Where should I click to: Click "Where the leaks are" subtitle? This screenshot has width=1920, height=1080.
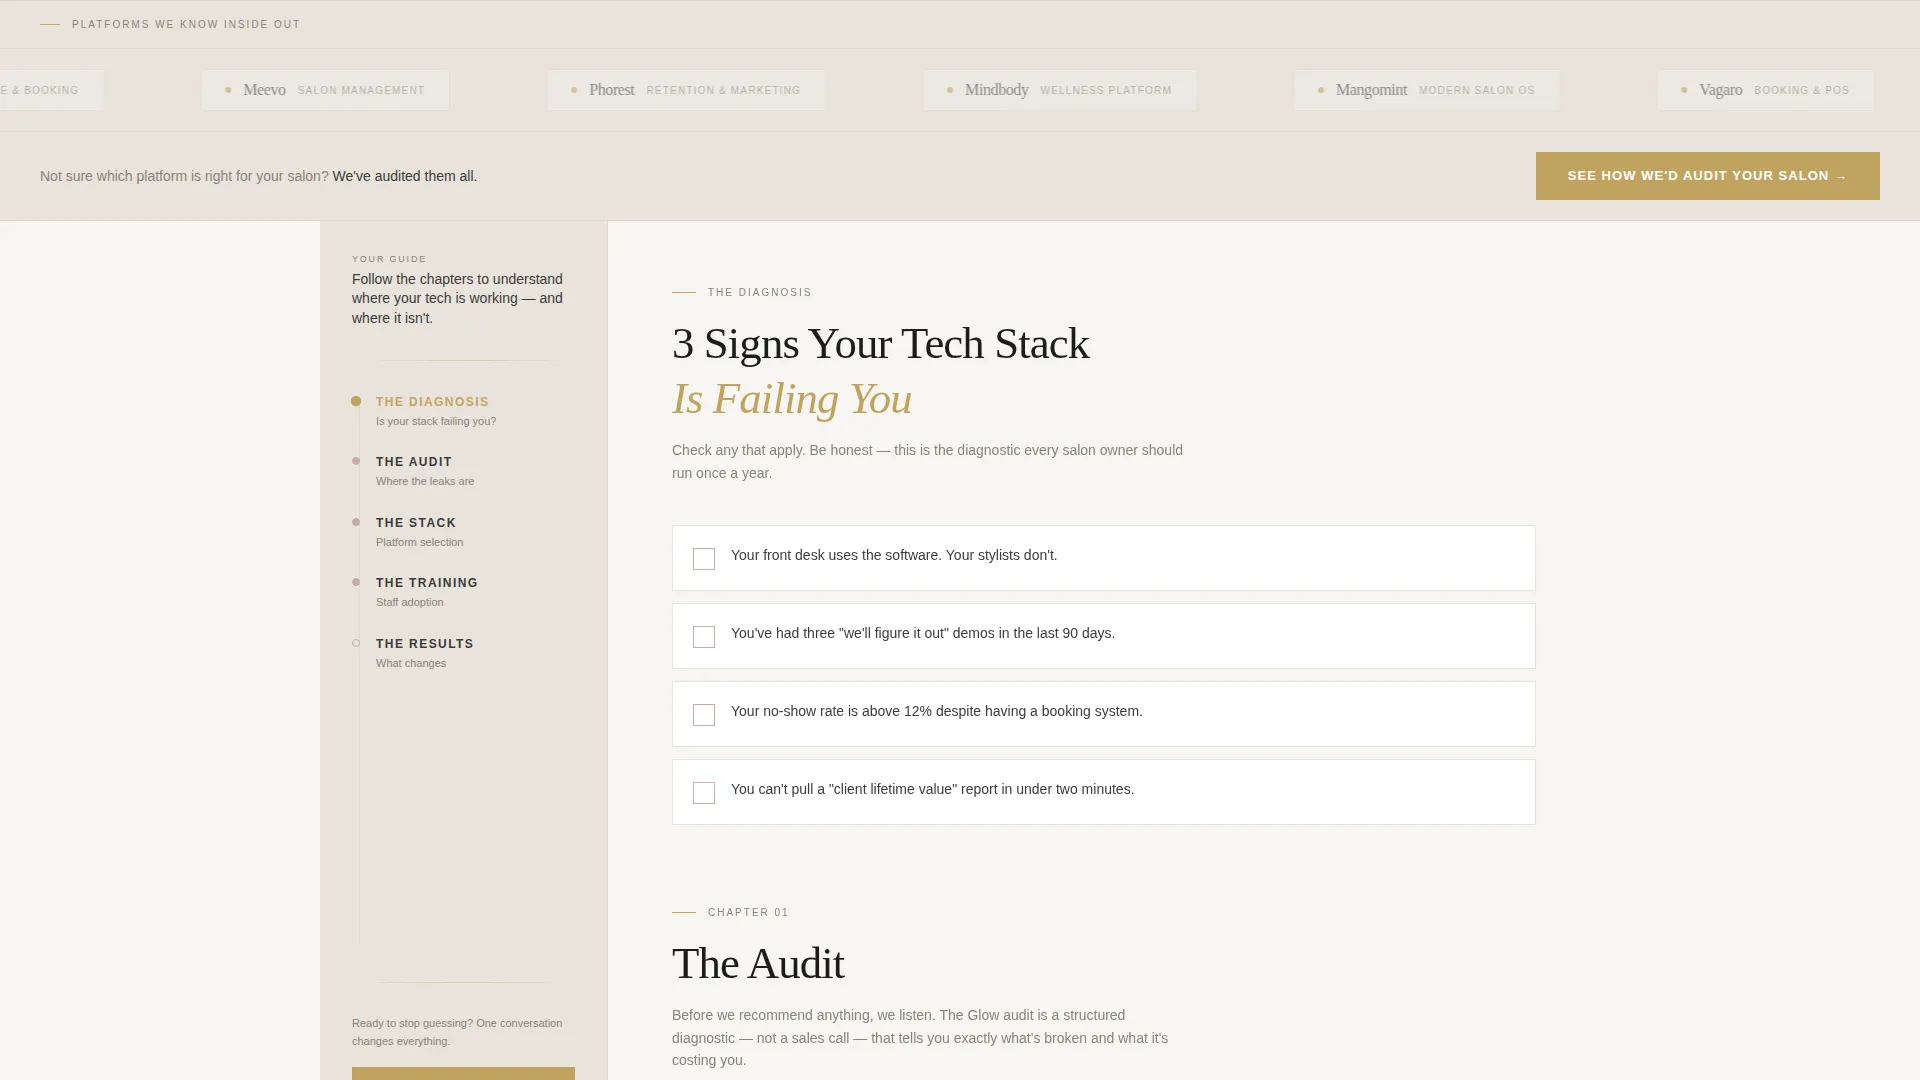tap(425, 481)
